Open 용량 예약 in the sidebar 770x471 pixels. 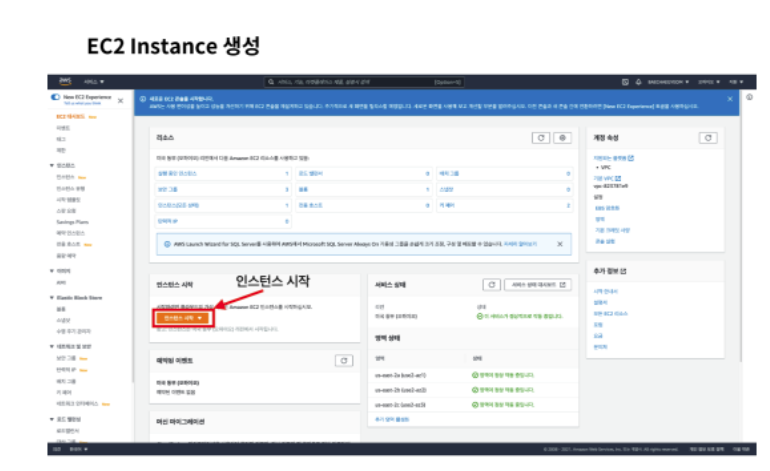66,256
